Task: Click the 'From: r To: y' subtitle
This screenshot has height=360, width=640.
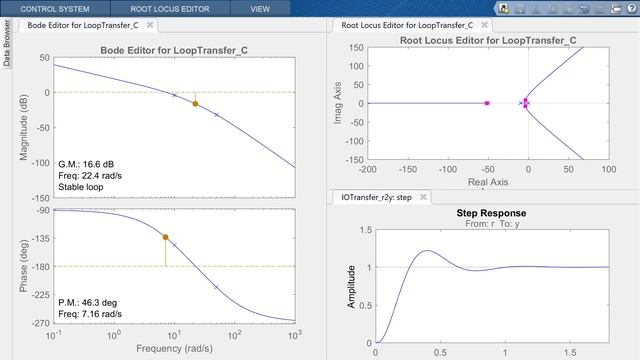Action: pos(492,224)
